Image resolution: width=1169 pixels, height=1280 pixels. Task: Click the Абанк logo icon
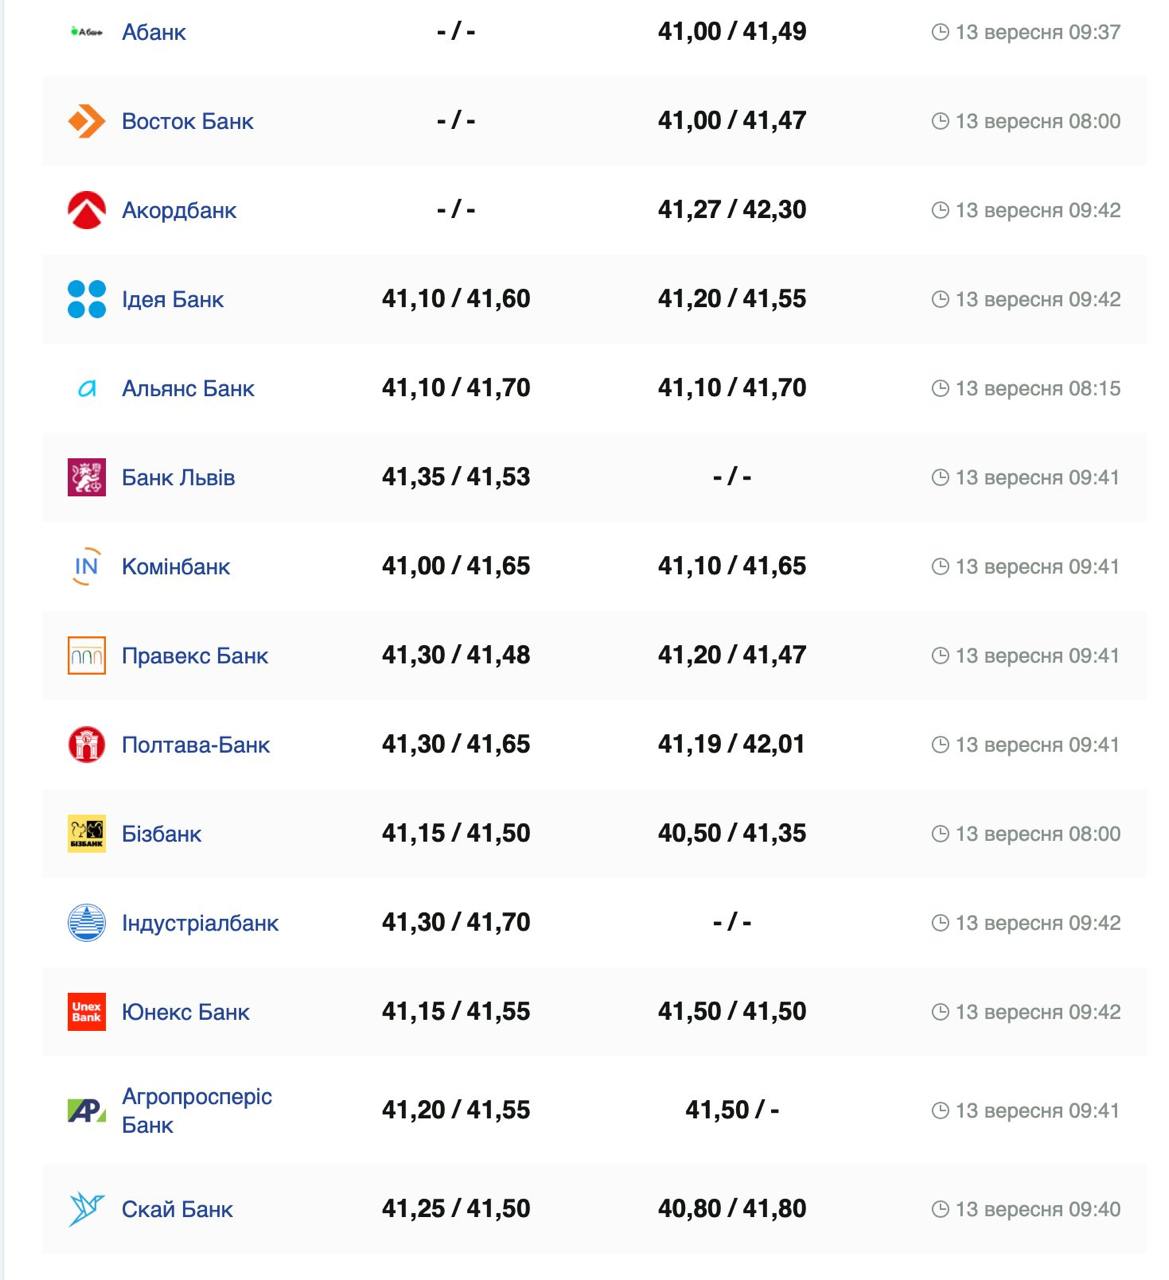pyautogui.click(x=86, y=32)
